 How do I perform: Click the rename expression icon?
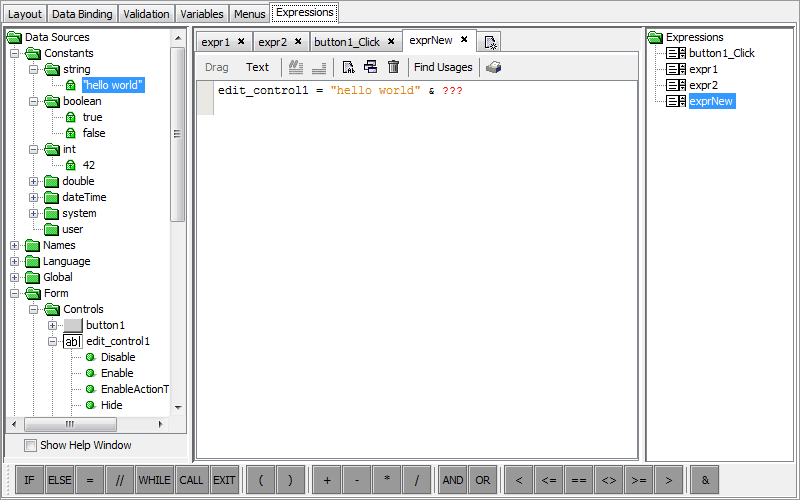point(348,67)
